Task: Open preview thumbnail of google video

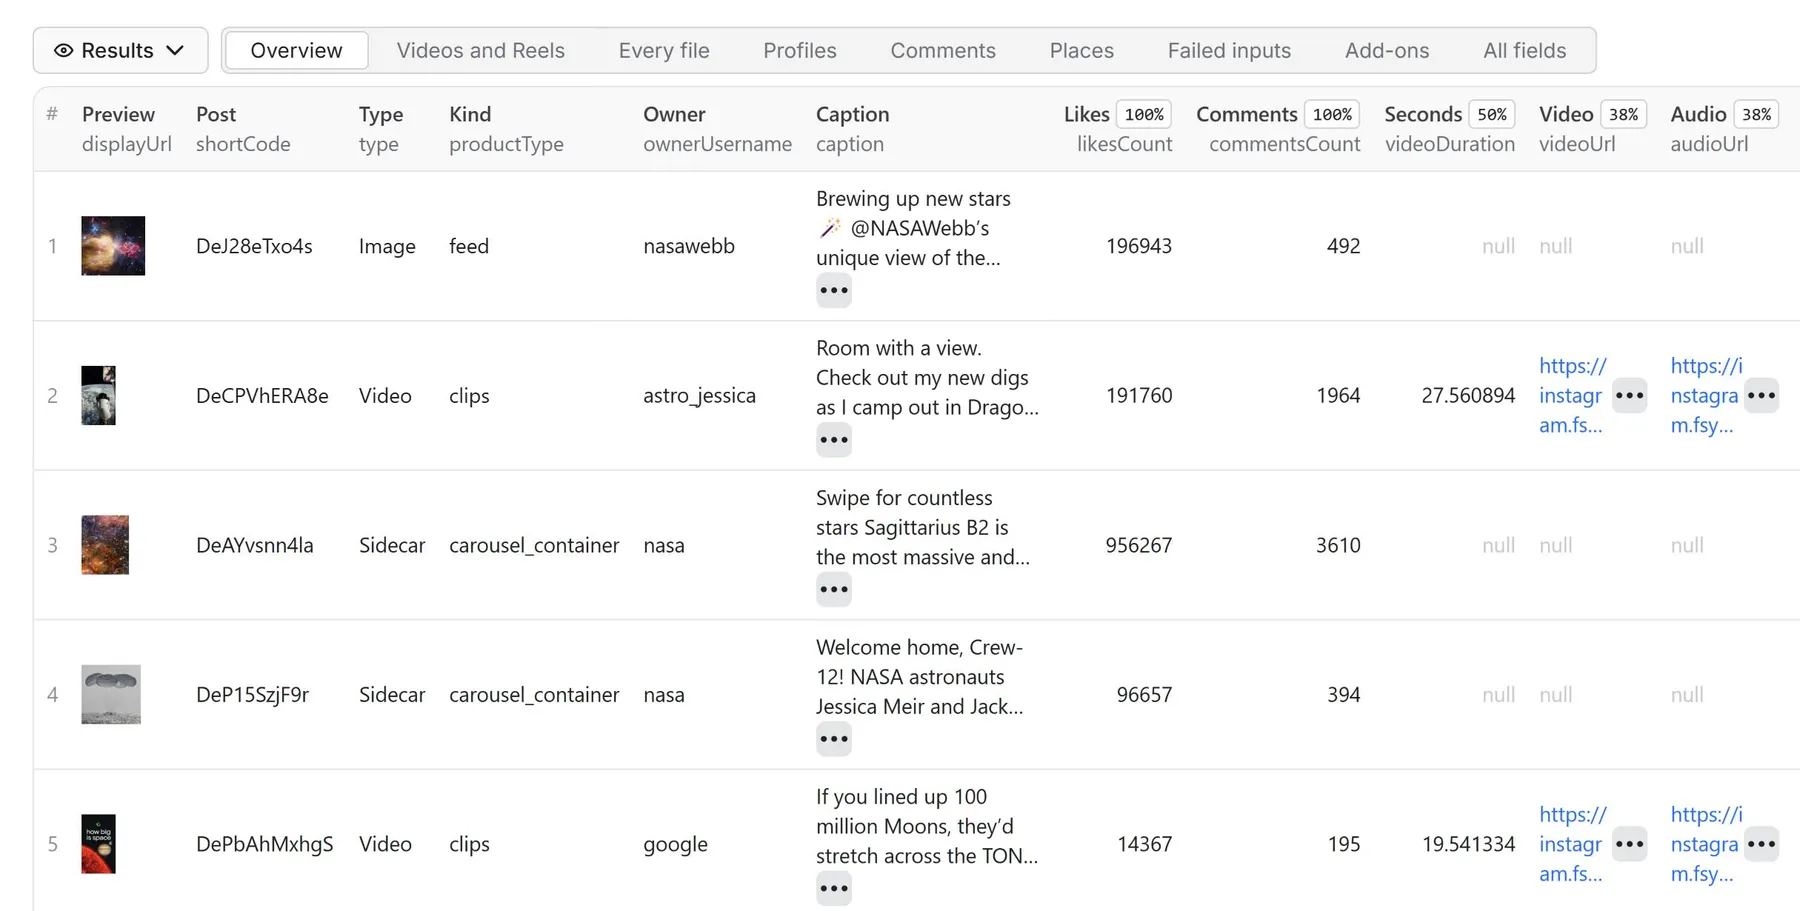Action: pos(98,844)
